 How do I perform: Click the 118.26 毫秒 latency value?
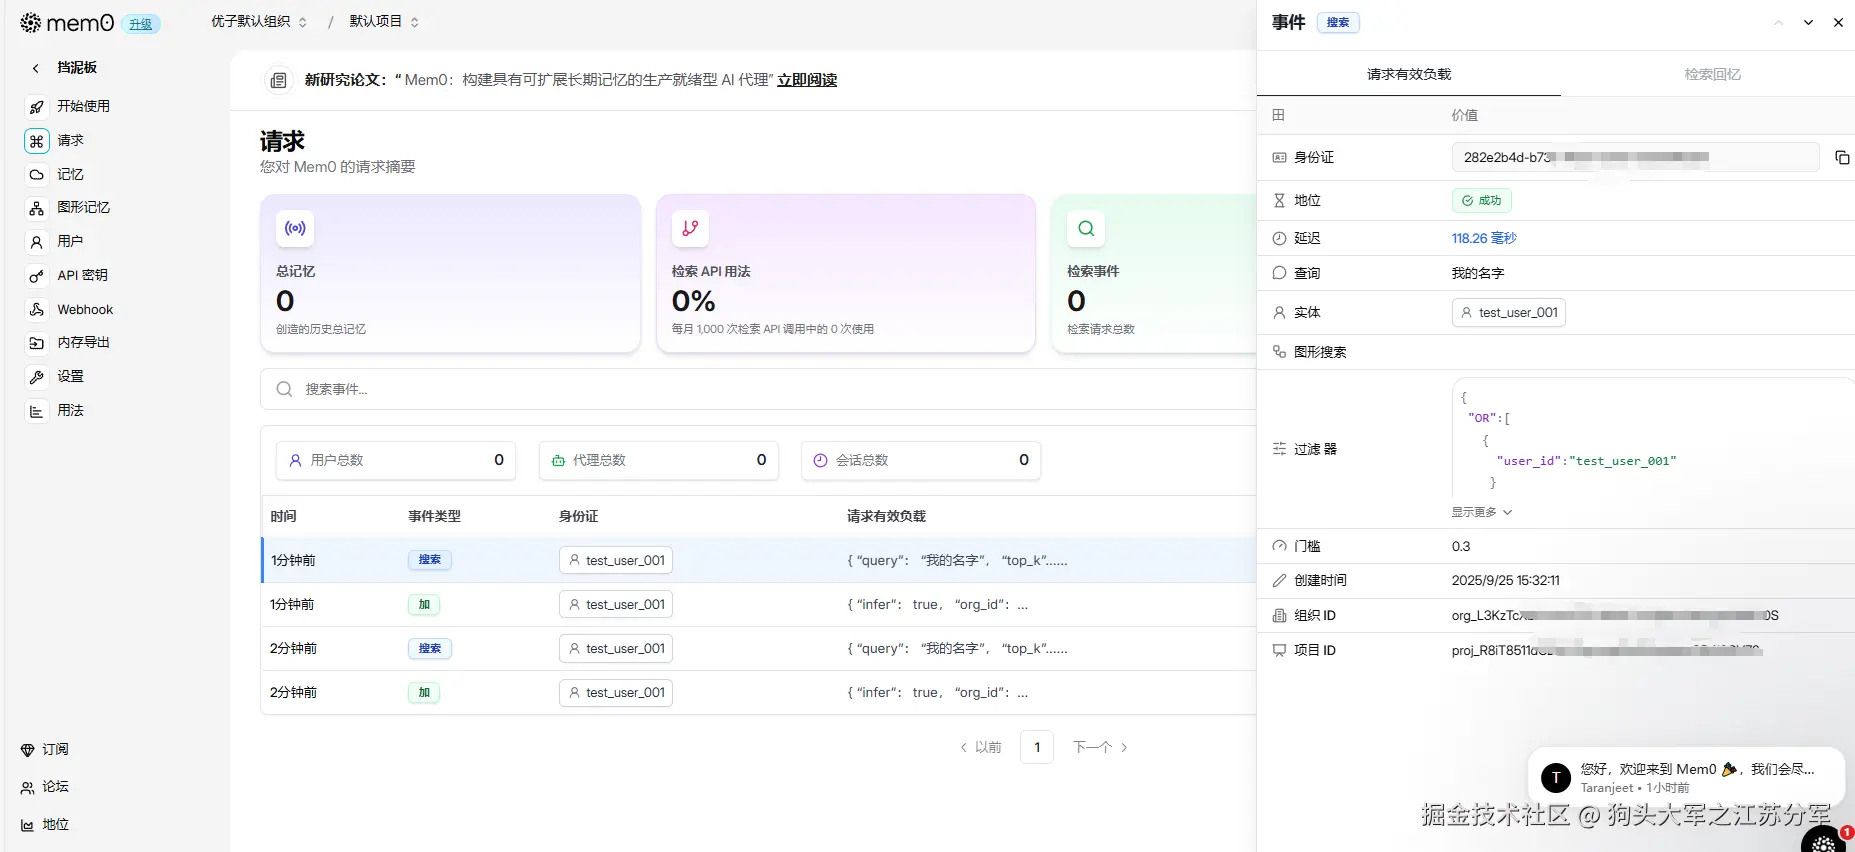point(1484,238)
